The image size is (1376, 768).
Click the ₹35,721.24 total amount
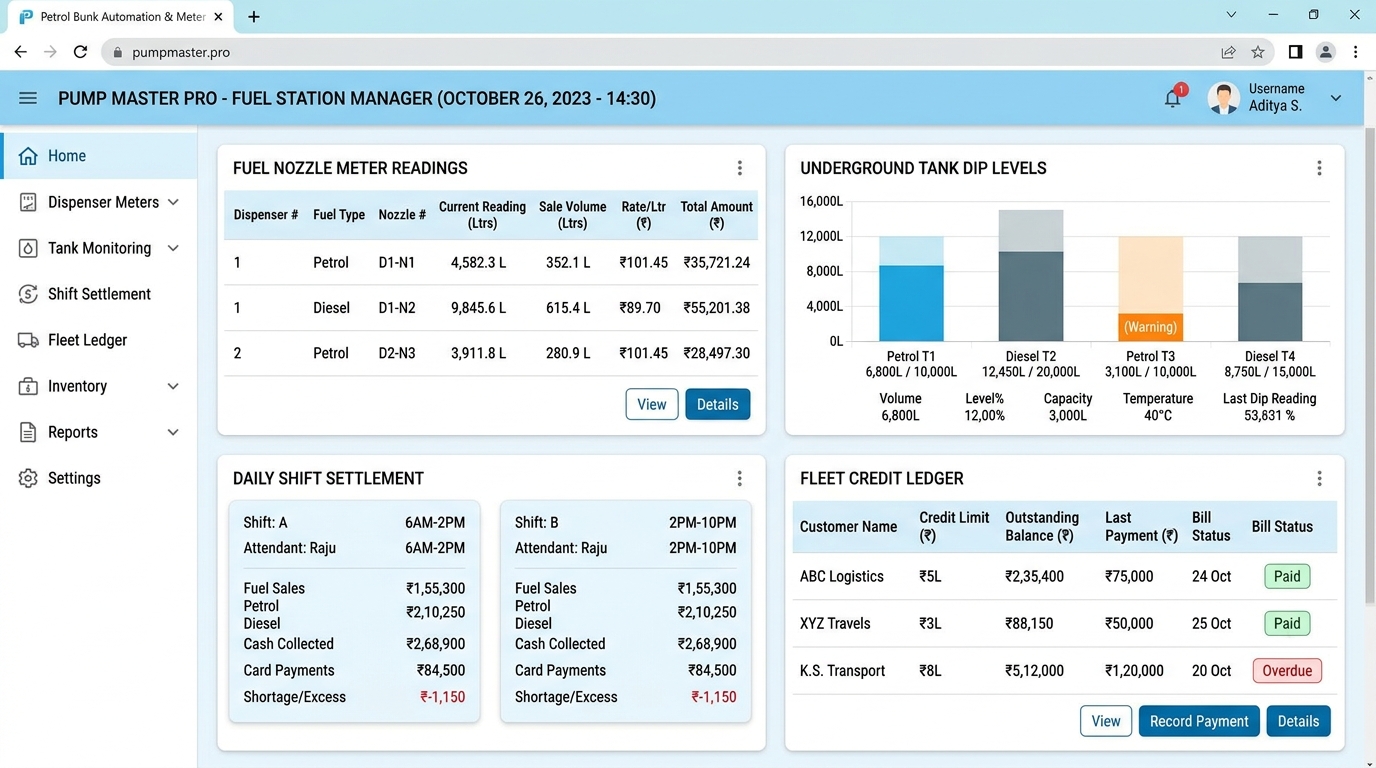click(x=717, y=263)
